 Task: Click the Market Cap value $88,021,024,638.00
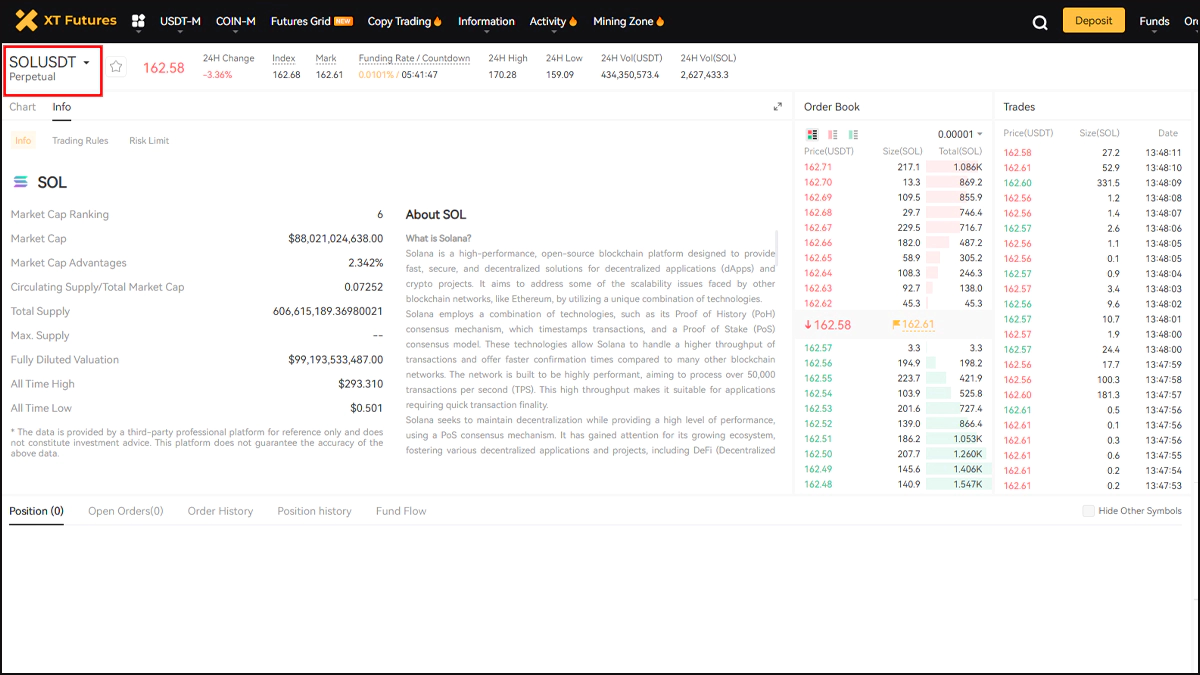(335, 239)
